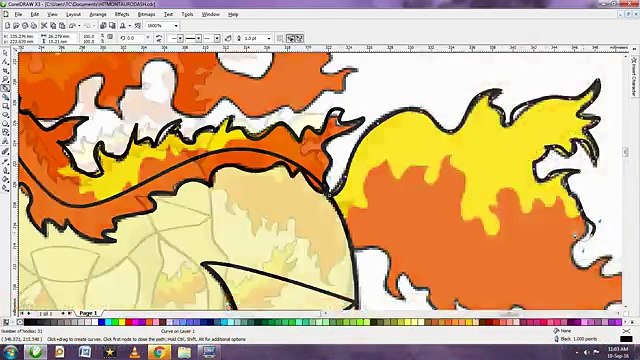Image resolution: width=640 pixels, height=360 pixels.
Task: Open the Text menu
Action: (168, 14)
